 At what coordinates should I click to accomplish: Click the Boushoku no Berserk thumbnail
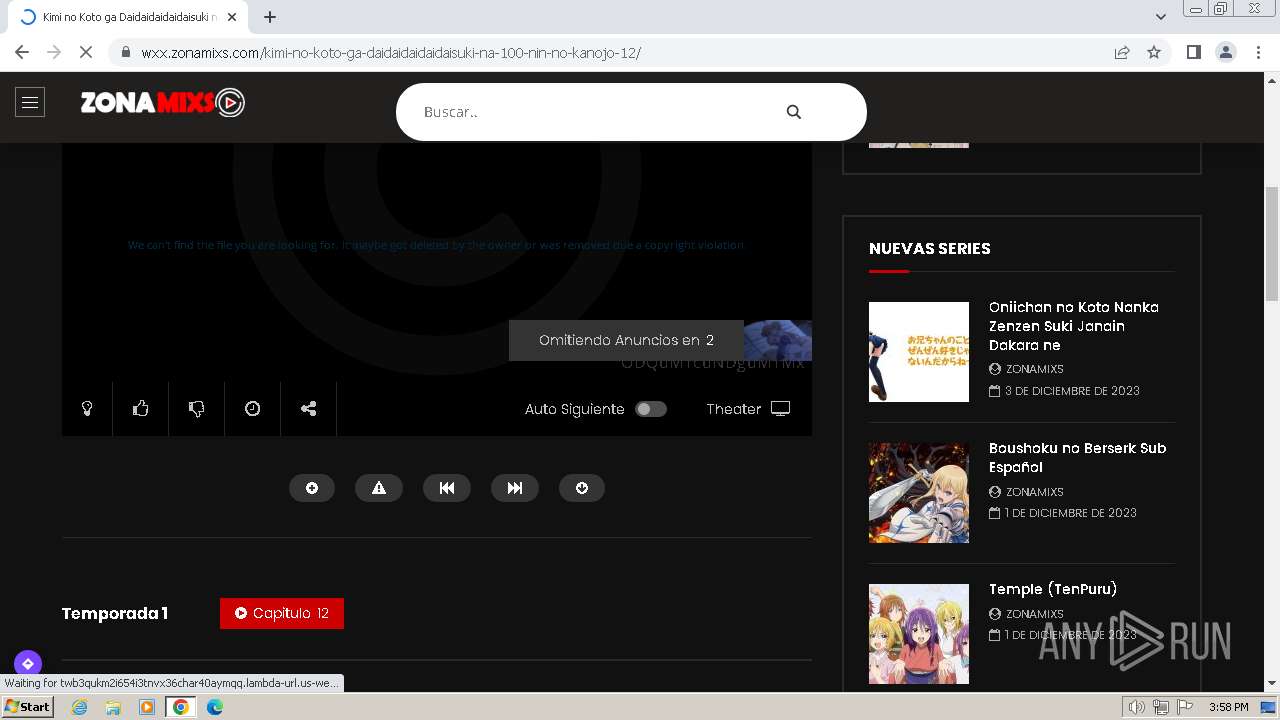coord(919,493)
